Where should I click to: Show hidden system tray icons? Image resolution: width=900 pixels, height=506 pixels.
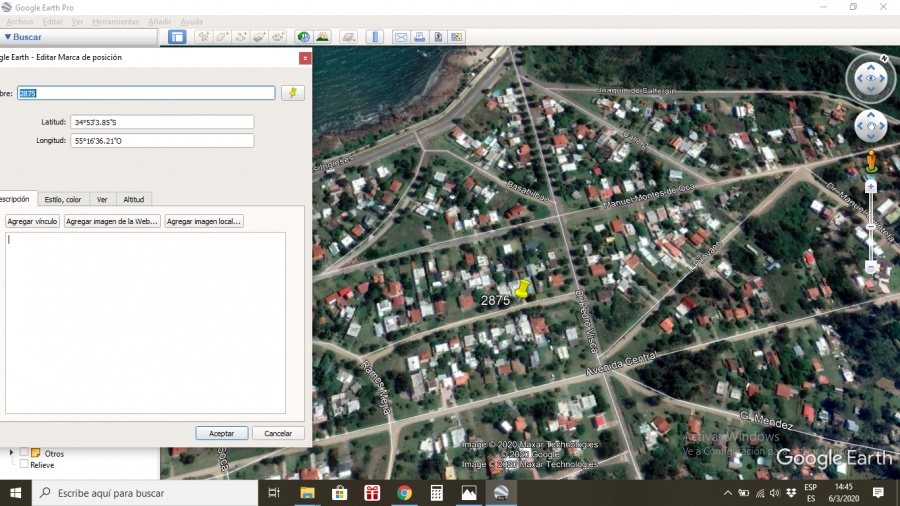pos(727,493)
